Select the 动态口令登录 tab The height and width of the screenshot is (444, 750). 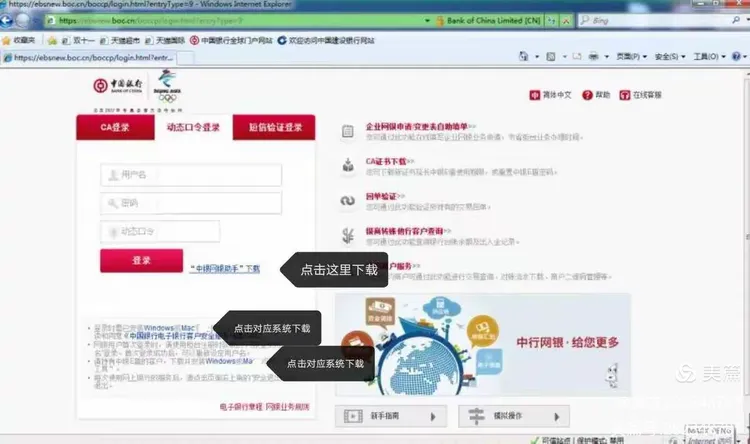tap(193, 127)
